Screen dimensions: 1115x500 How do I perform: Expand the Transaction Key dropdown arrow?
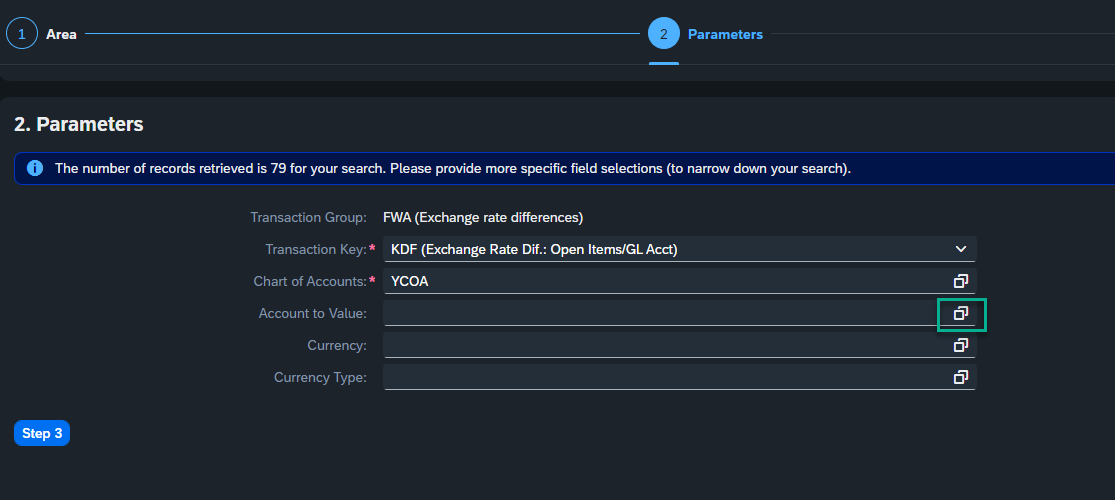[961, 249]
